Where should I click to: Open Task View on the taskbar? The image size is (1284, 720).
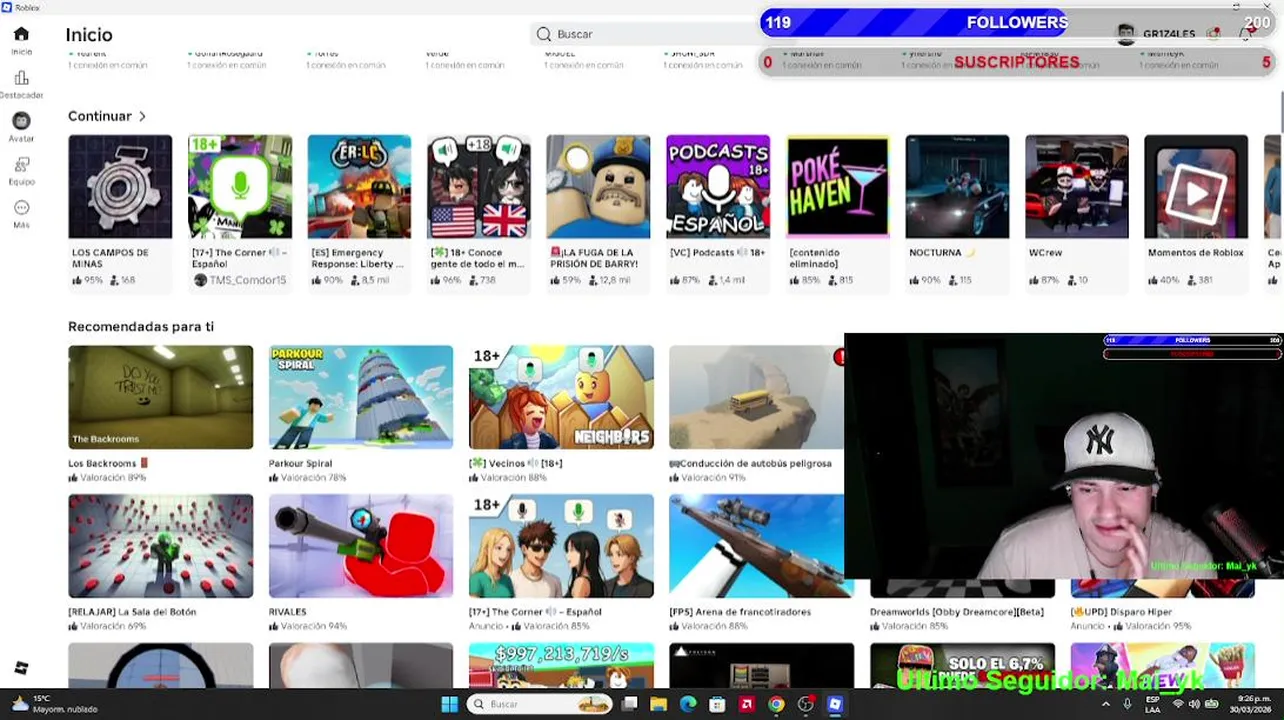tap(630, 704)
